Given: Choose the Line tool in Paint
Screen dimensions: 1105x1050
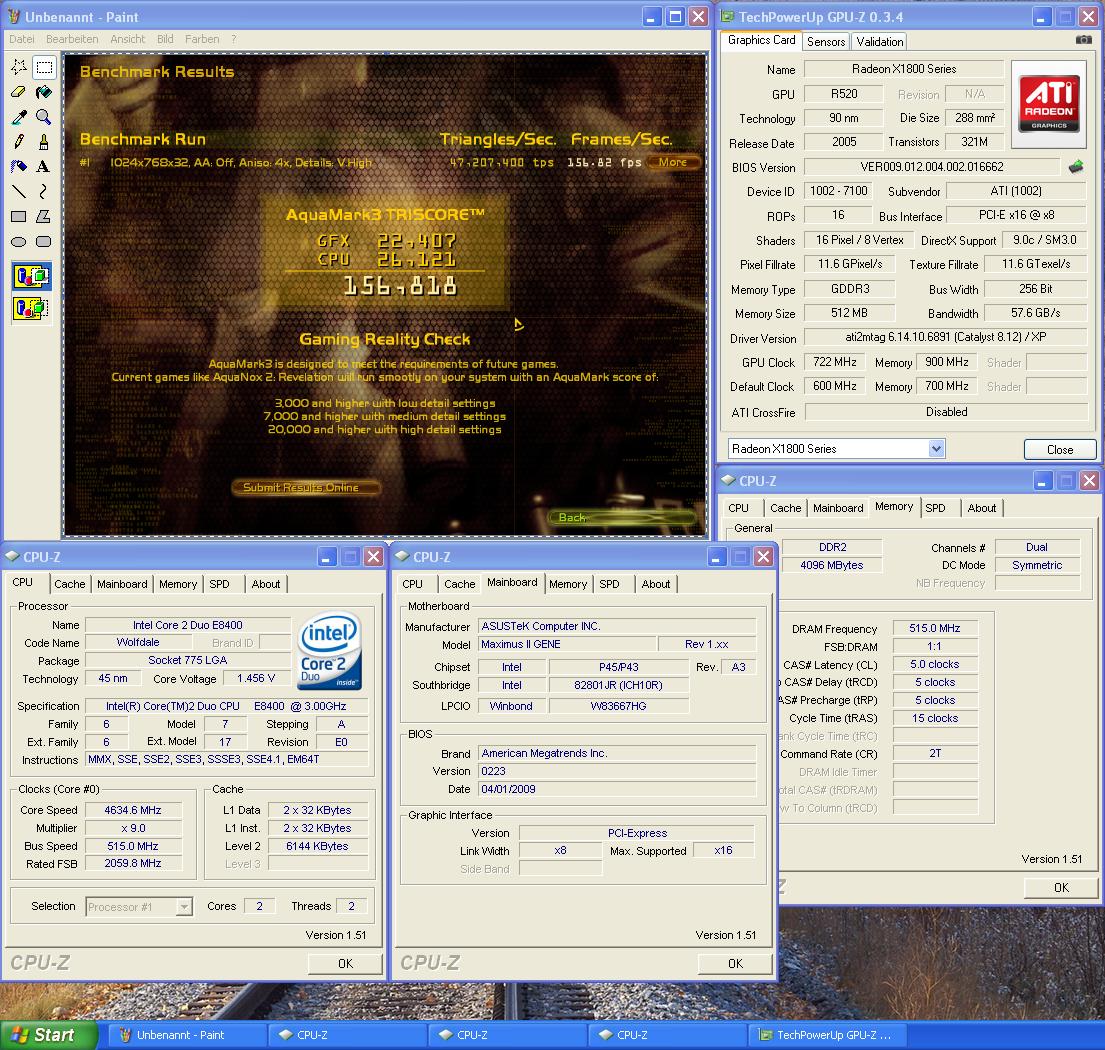Looking at the screenshot, I should 19,191.
